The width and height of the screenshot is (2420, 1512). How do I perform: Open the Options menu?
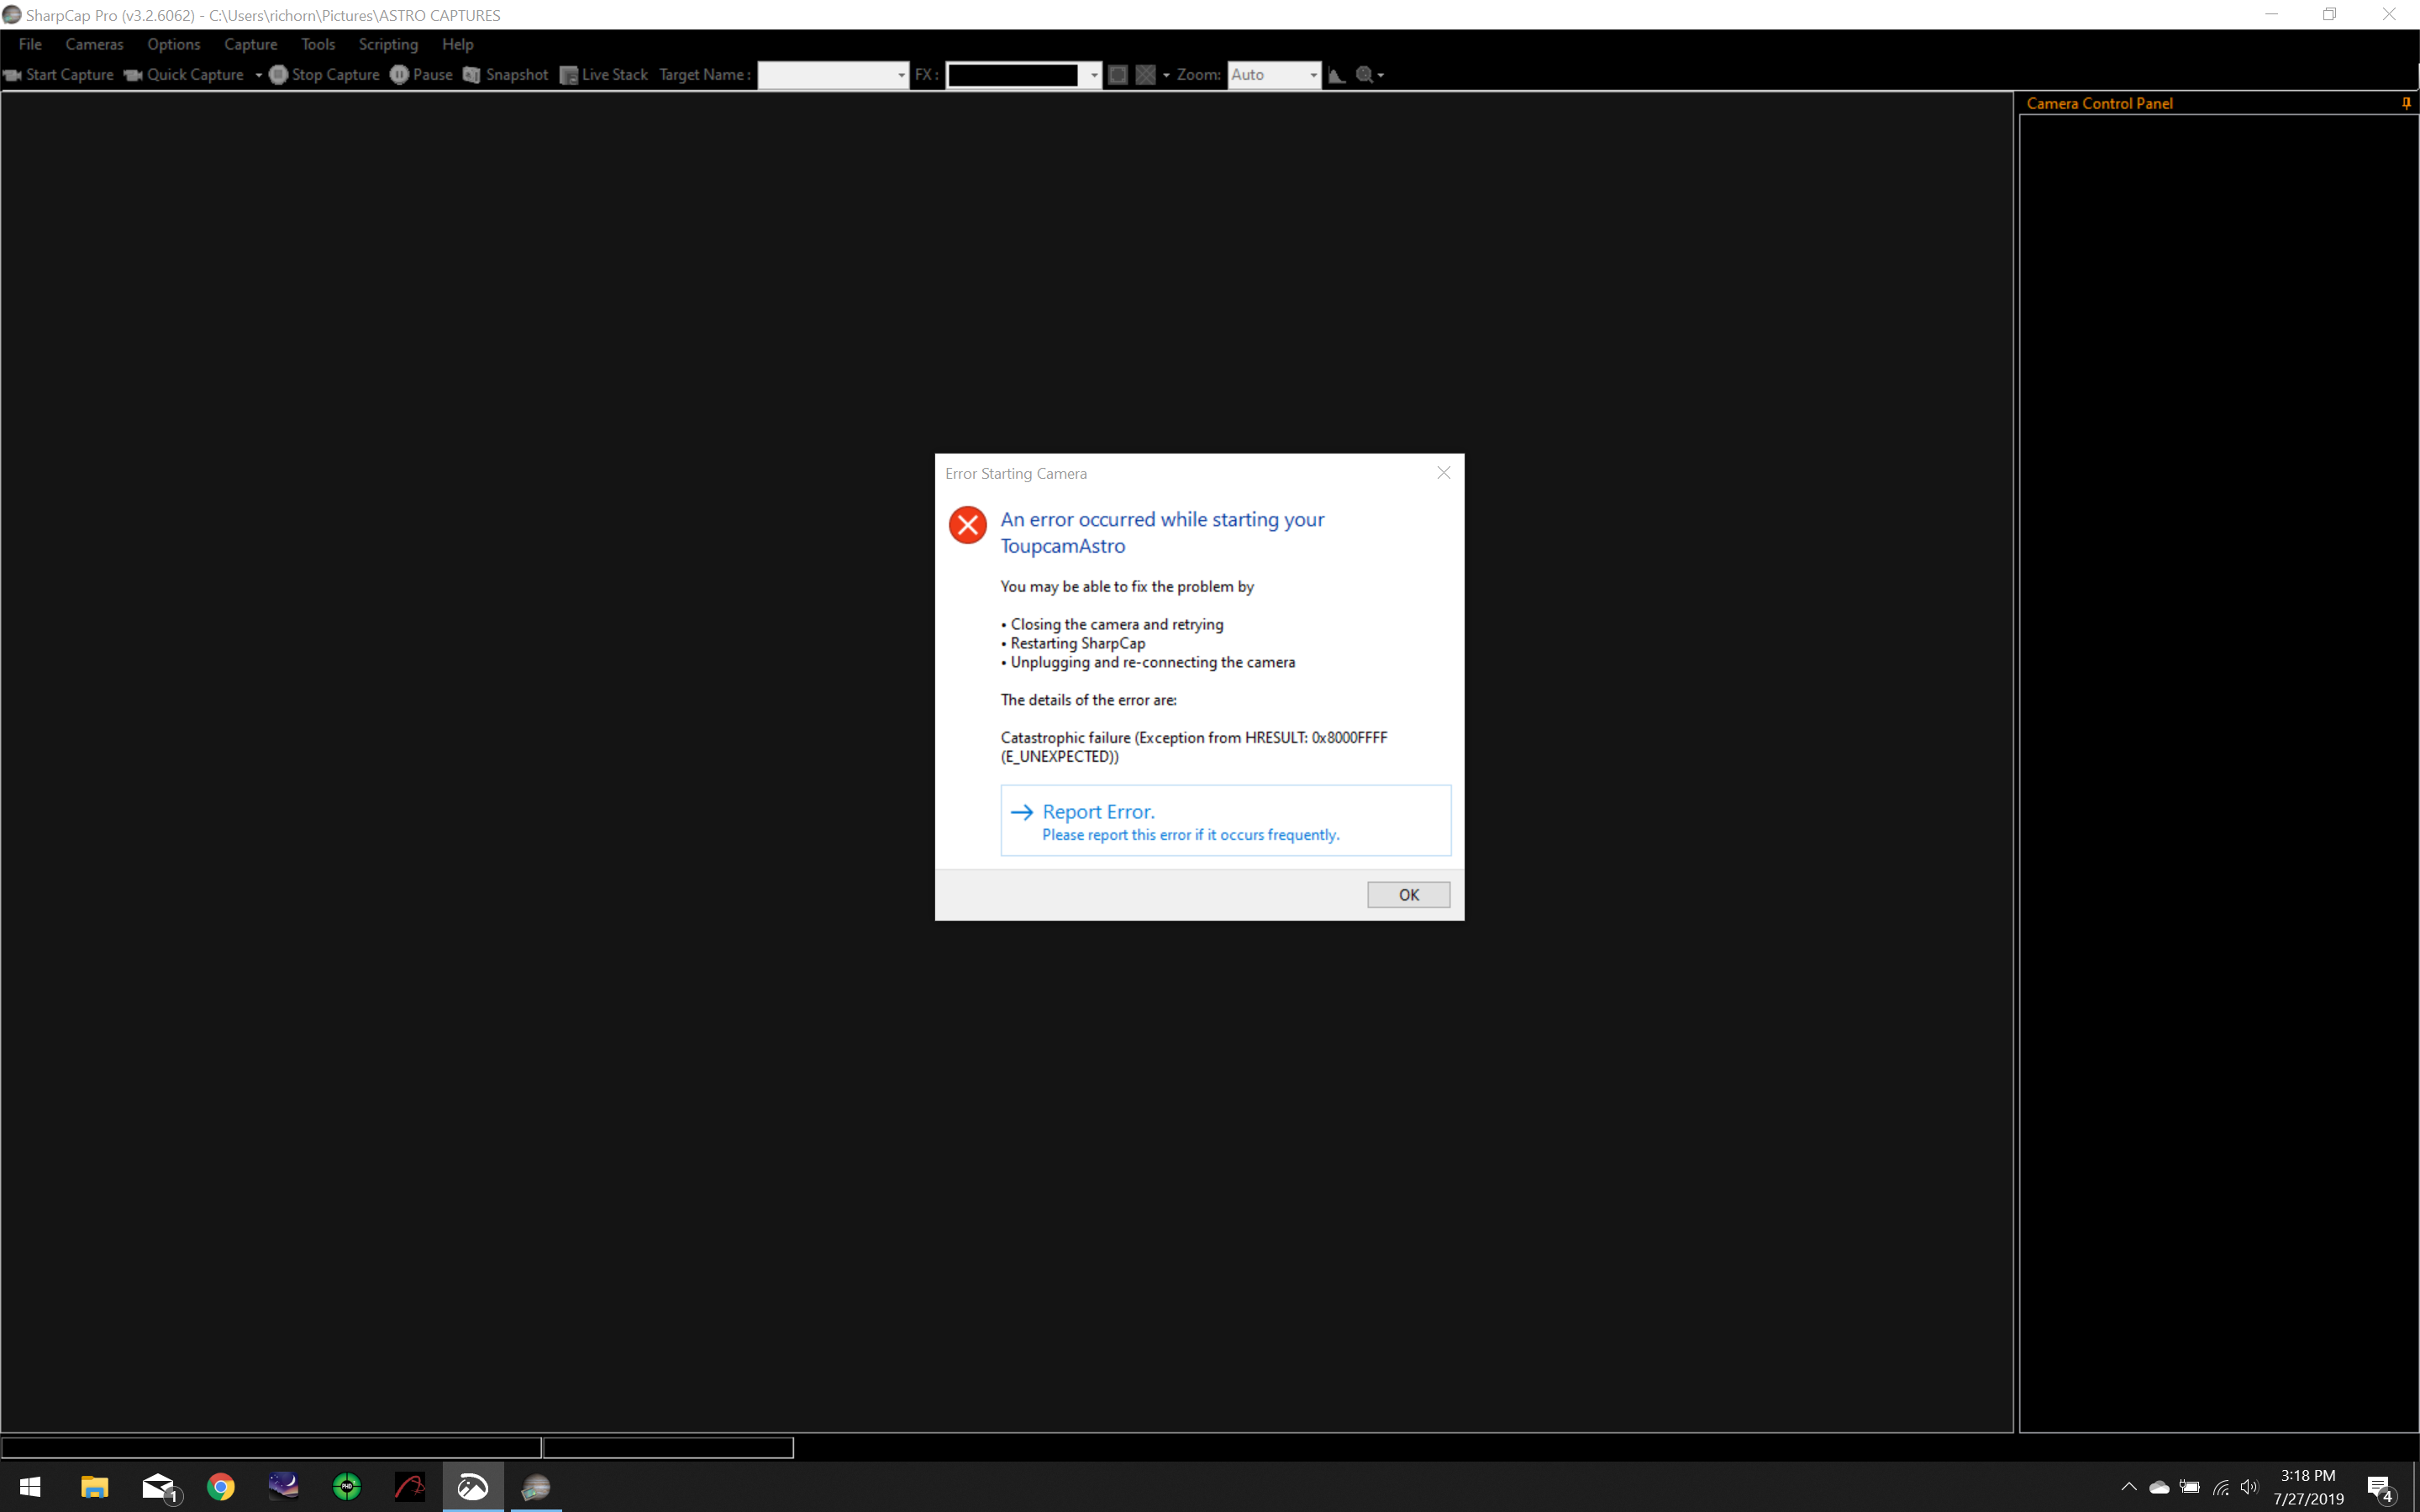173,44
